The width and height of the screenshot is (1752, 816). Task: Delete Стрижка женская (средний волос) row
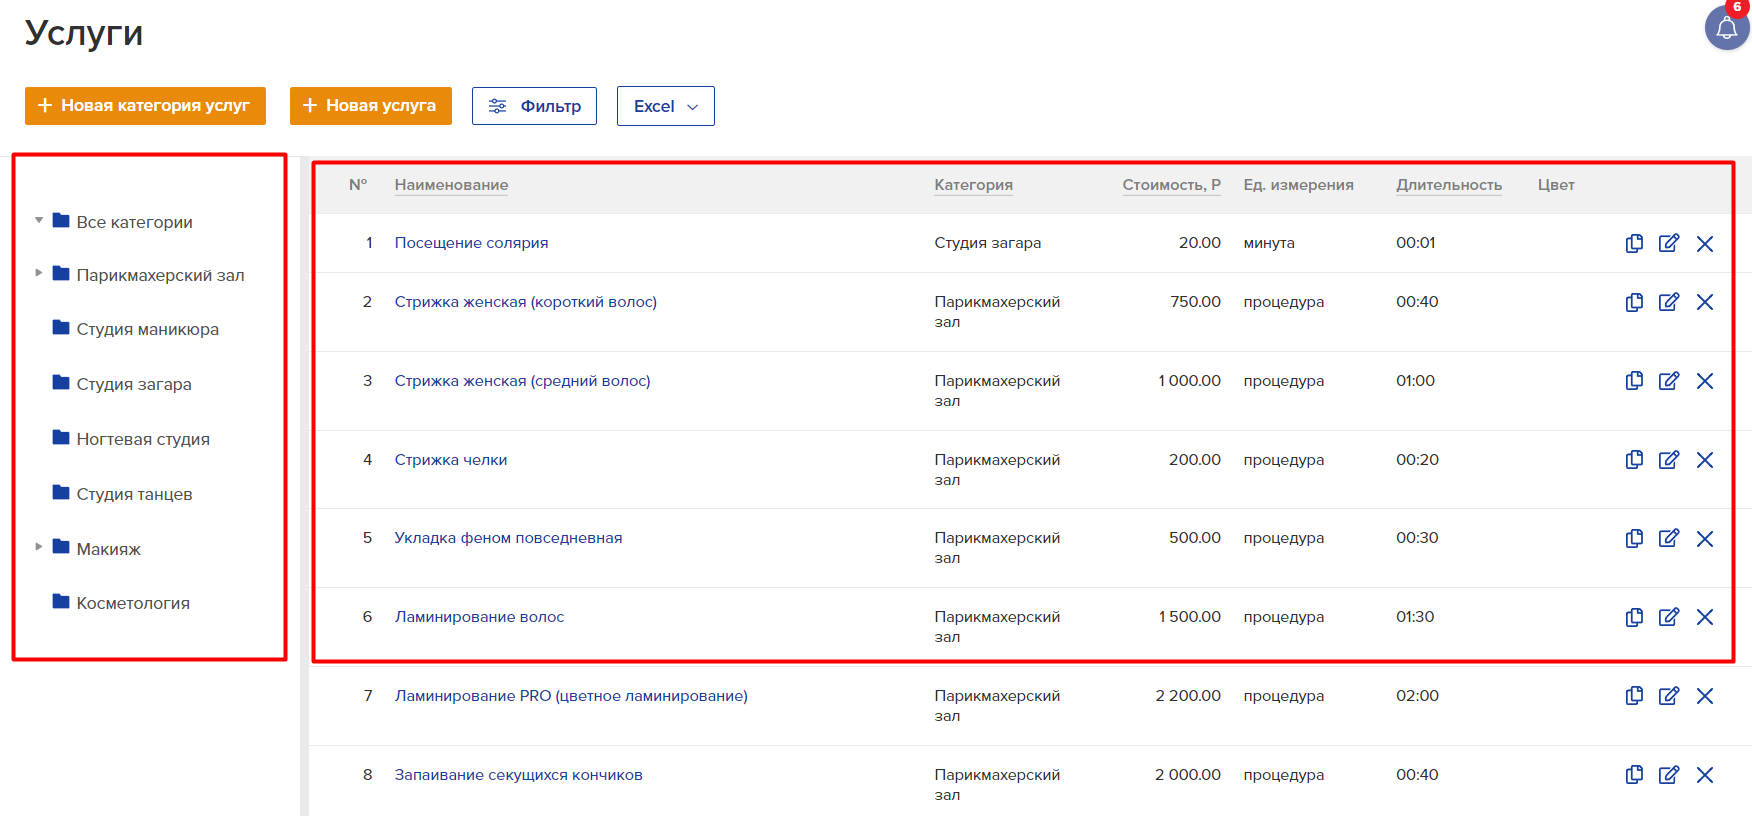(x=1705, y=381)
